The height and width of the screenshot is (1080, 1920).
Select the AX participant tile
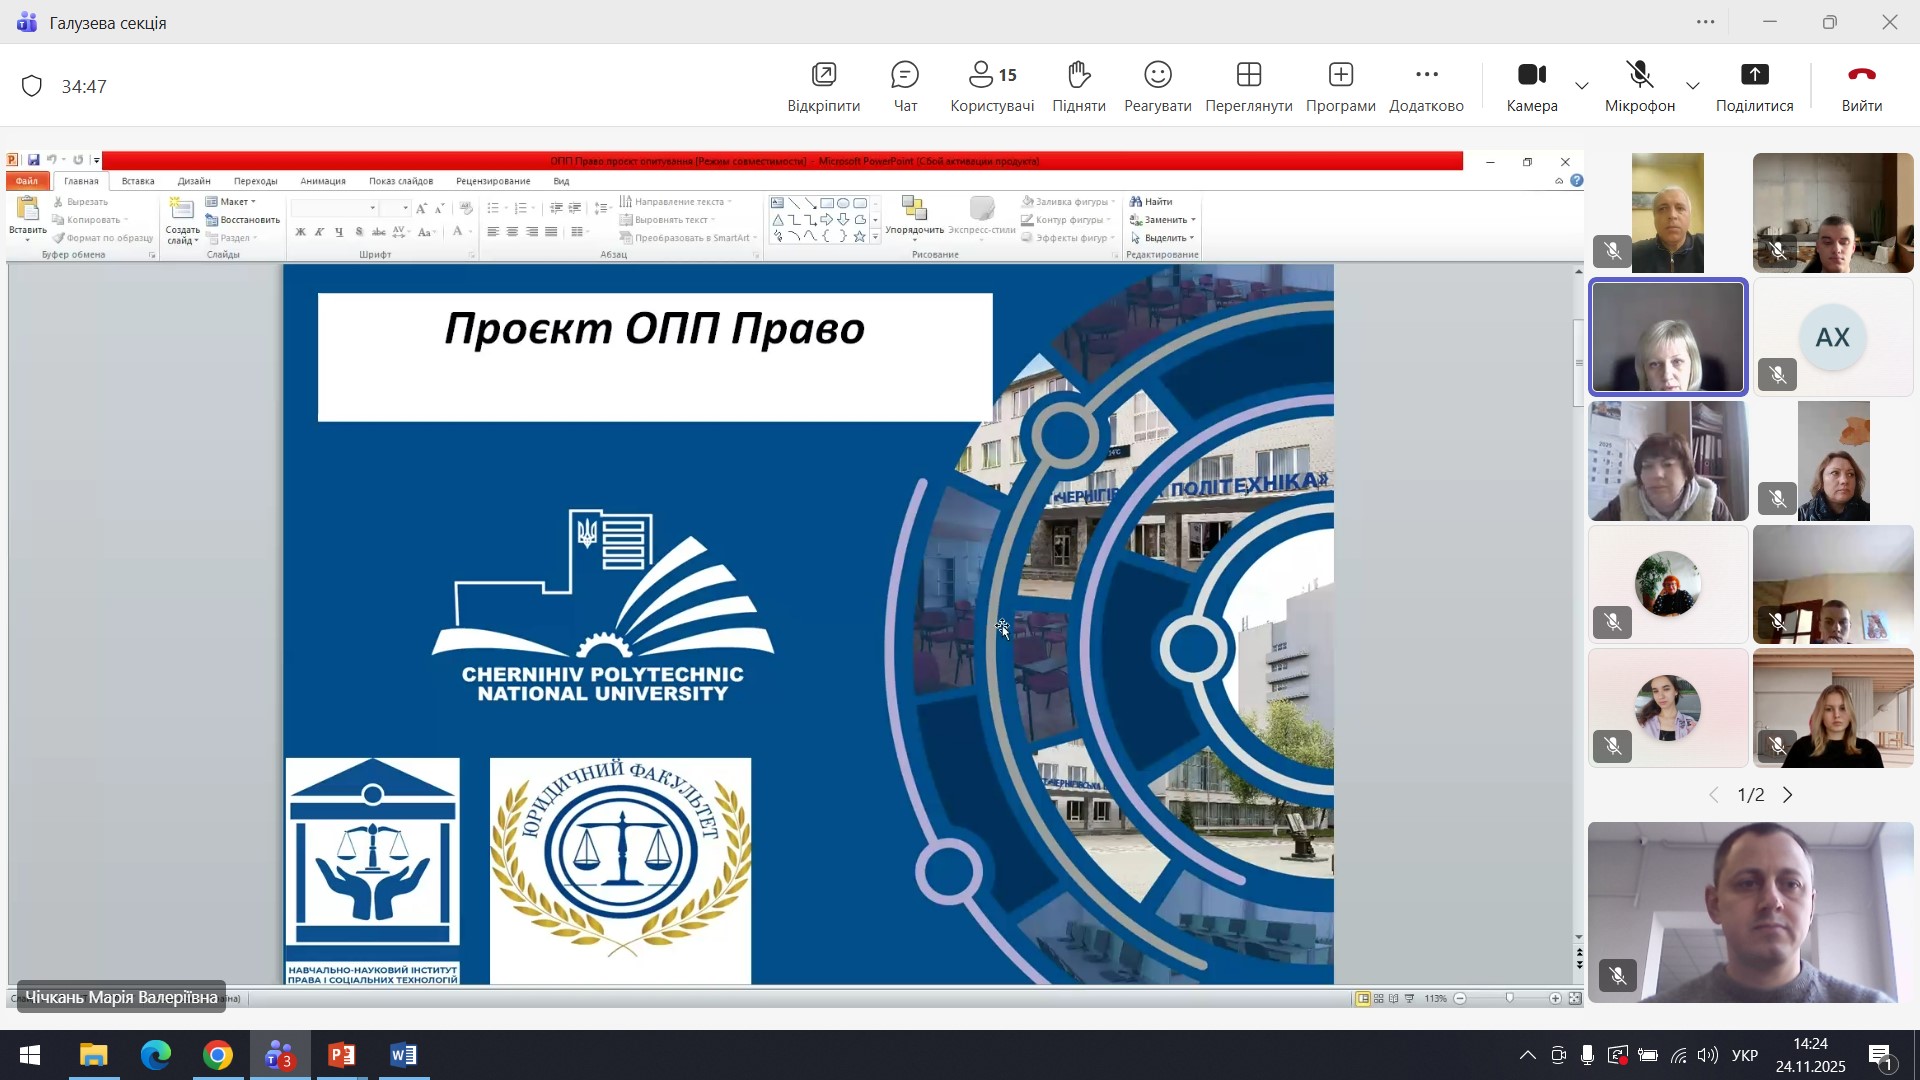1832,338
